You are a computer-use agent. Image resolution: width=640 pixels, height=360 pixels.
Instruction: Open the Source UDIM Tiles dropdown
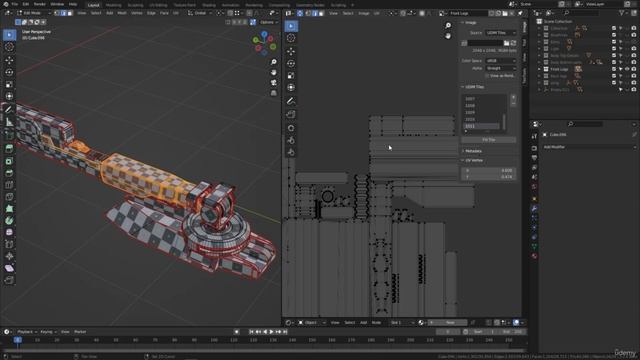[501, 33]
